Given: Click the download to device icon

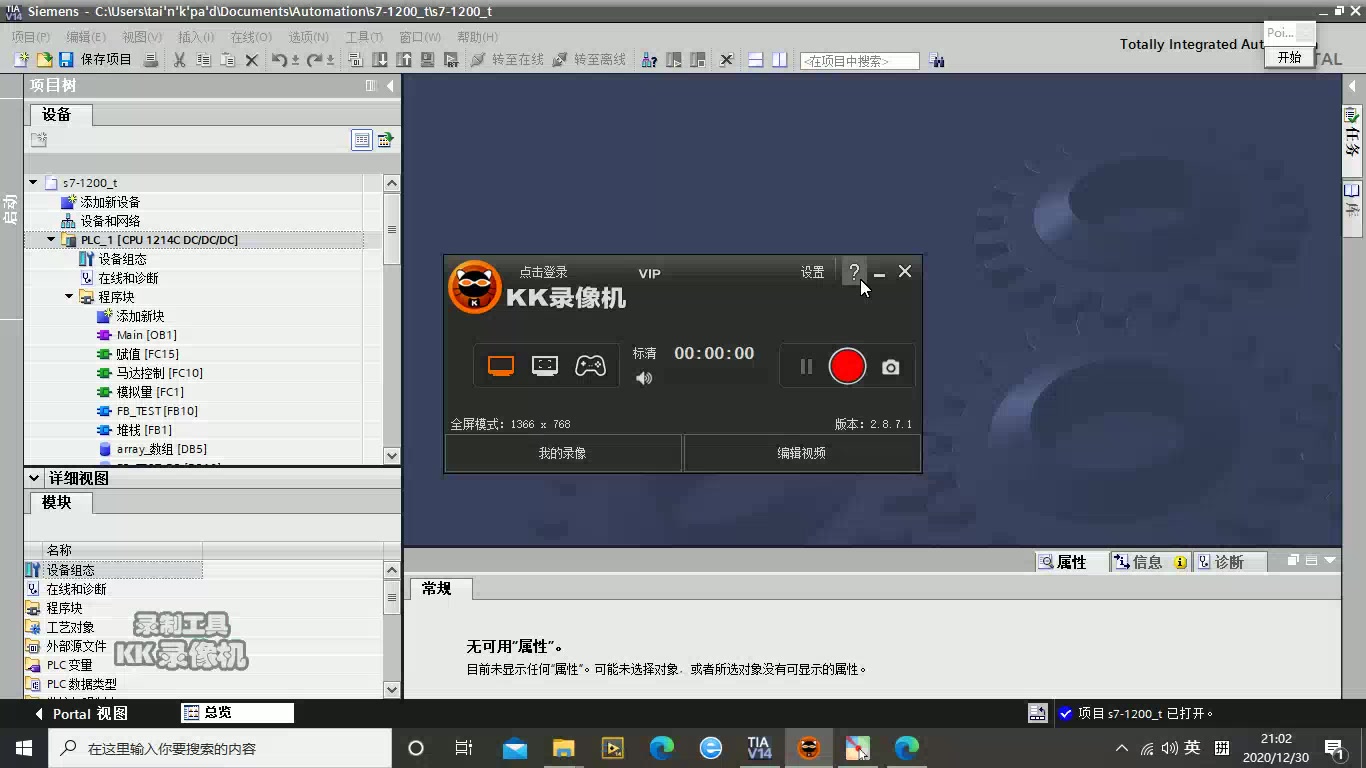Looking at the screenshot, I should pos(380,60).
